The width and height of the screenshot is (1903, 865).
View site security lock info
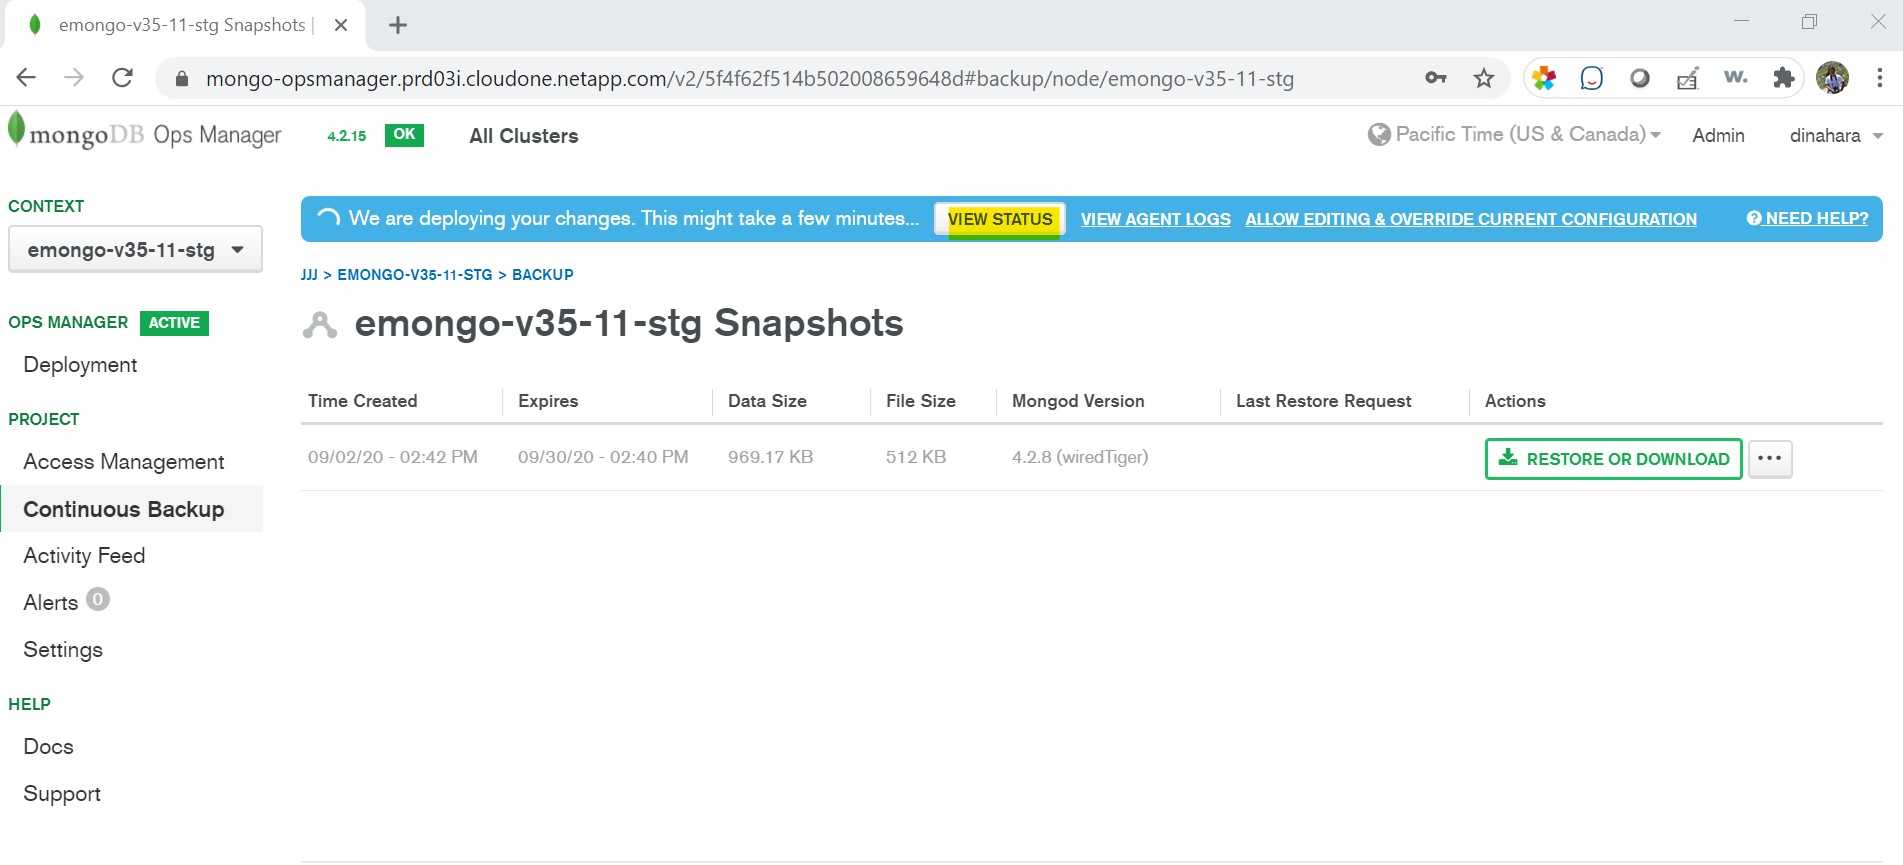182,79
